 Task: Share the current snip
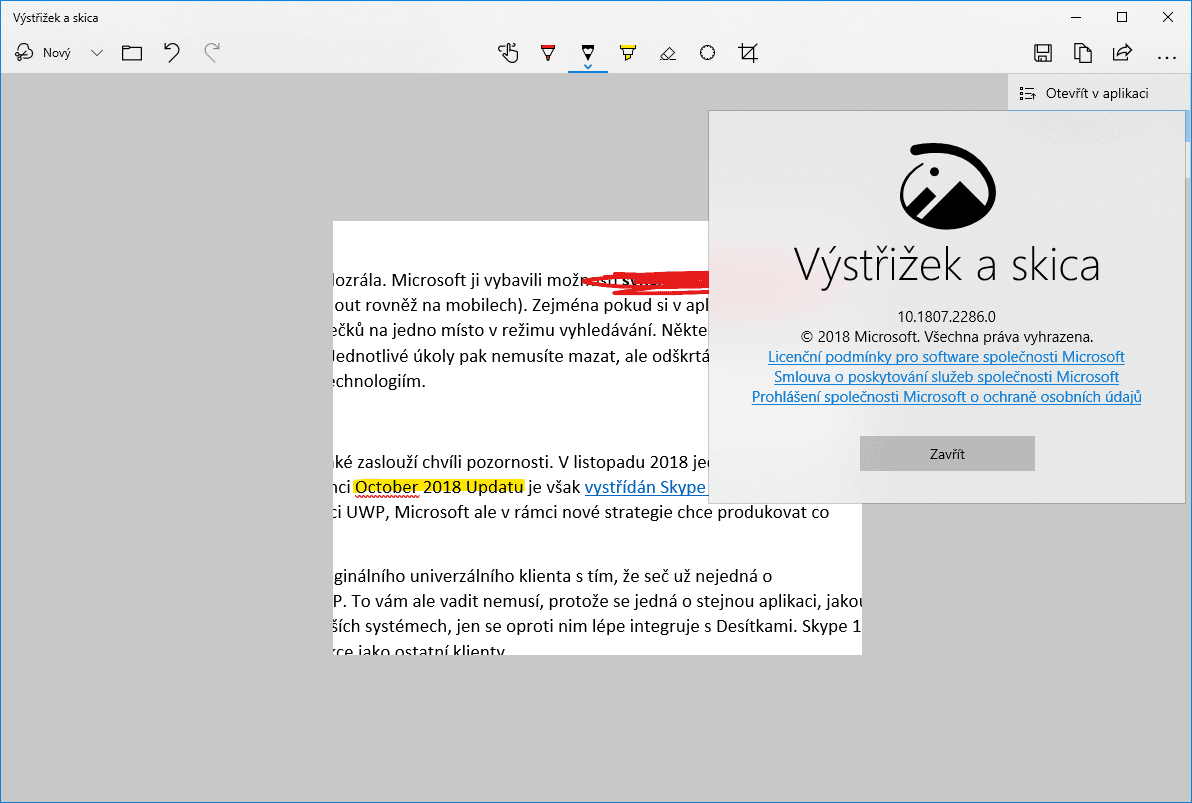point(1122,52)
